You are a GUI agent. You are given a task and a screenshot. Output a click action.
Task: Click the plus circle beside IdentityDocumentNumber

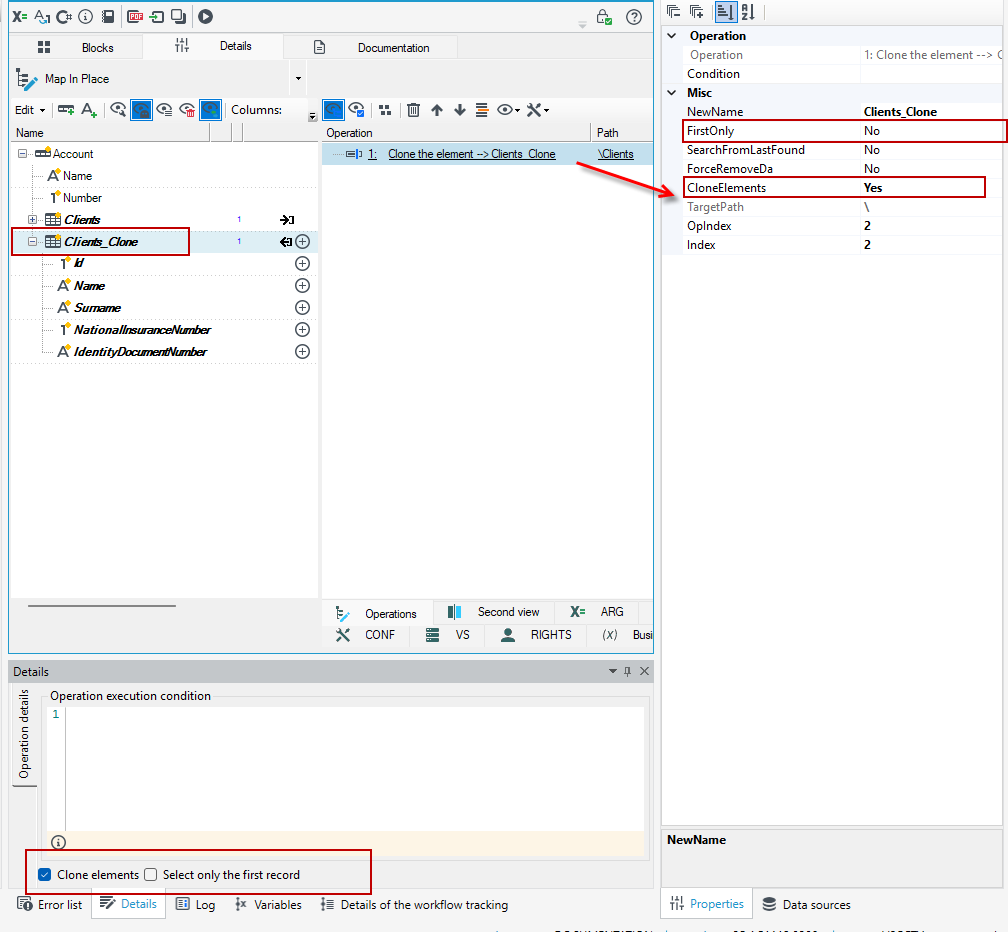click(302, 352)
